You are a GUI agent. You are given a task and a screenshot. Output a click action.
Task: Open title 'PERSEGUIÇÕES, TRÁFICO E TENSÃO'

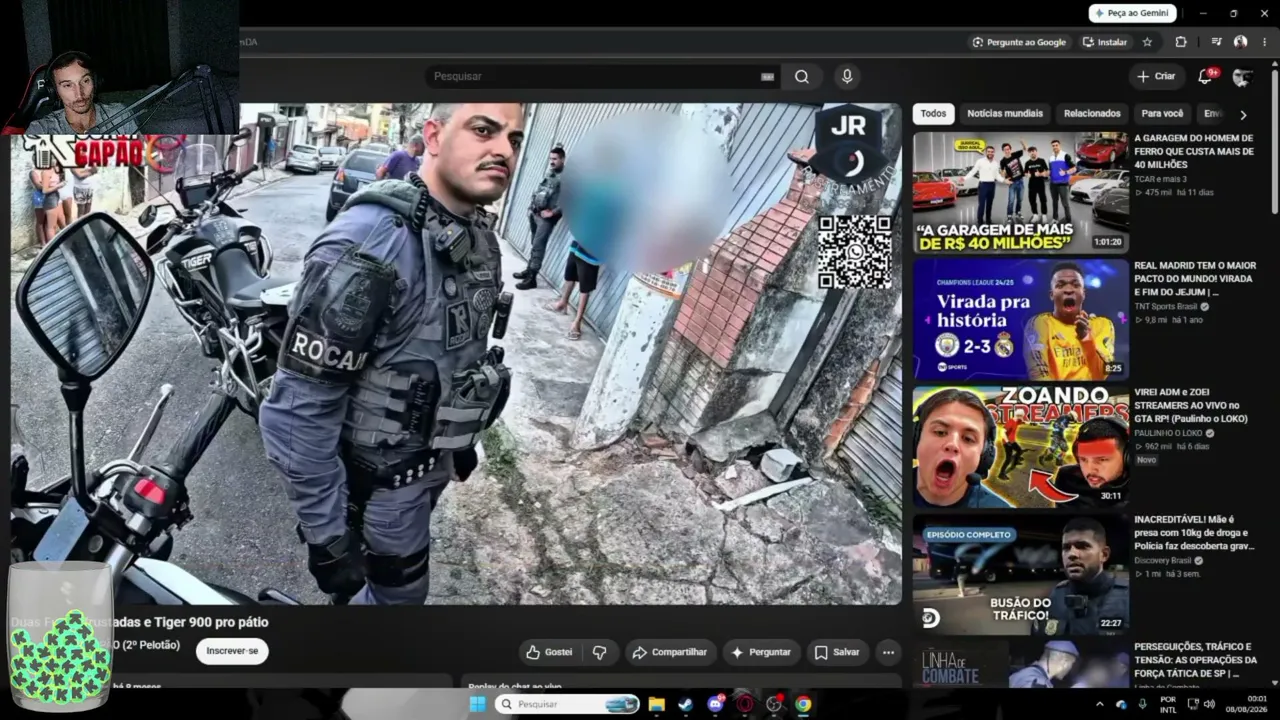pos(1195,660)
